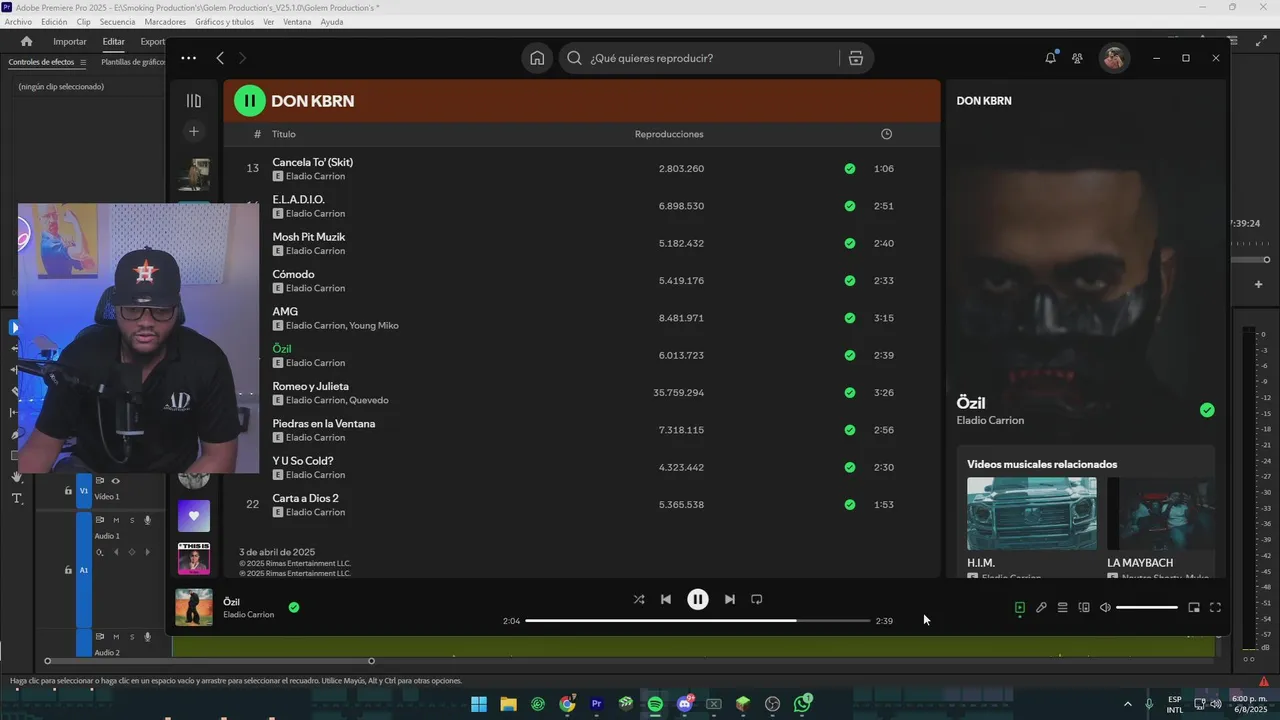Open Premiere Archivo menu
The height and width of the screenshot is (720, 1280).
pos(18,22)
